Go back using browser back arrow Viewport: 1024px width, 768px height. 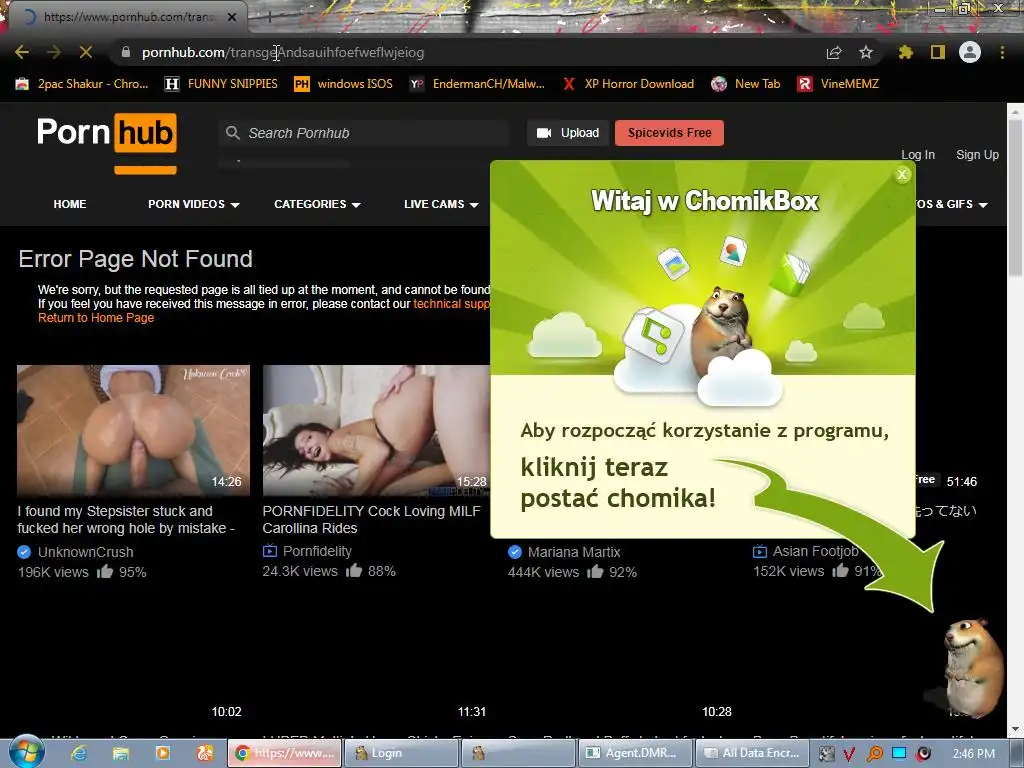point(22,52)
